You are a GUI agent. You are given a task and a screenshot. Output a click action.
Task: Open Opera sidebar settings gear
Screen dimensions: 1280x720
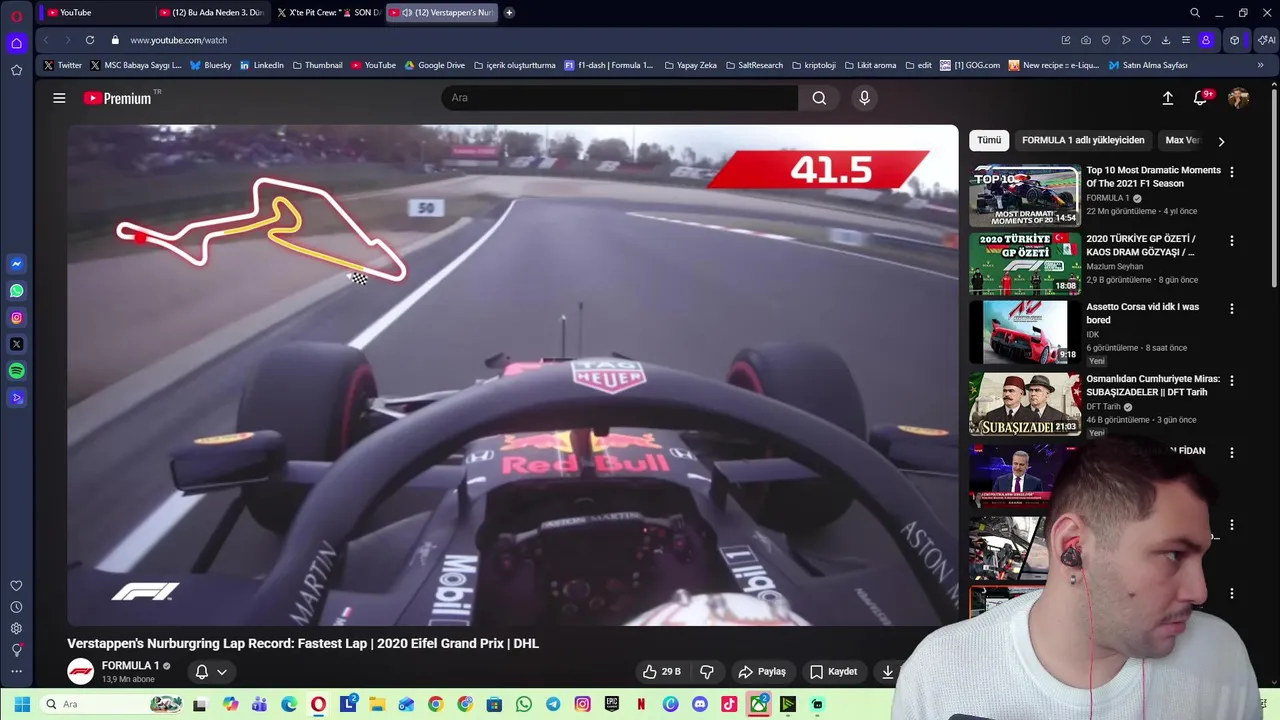coord(16,628)
